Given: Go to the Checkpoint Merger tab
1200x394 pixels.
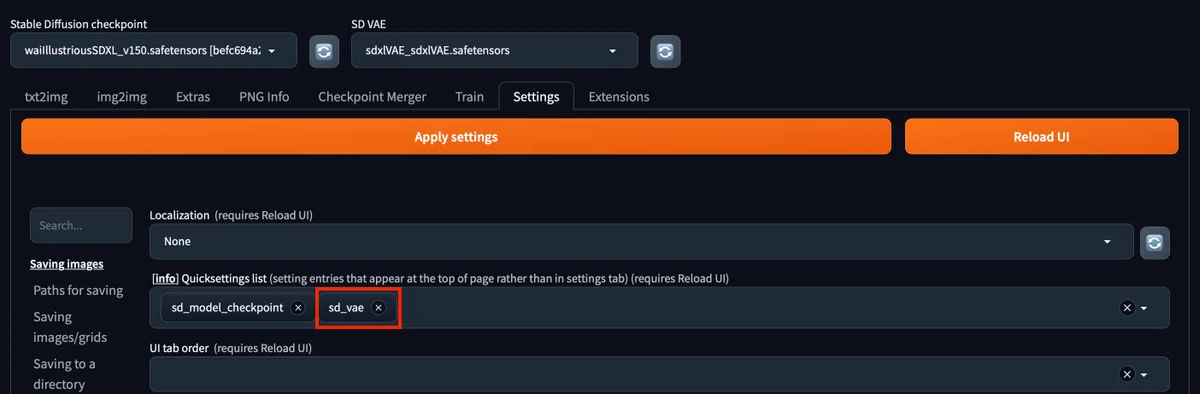Looking at the screenshot, I should coord(372,97).
